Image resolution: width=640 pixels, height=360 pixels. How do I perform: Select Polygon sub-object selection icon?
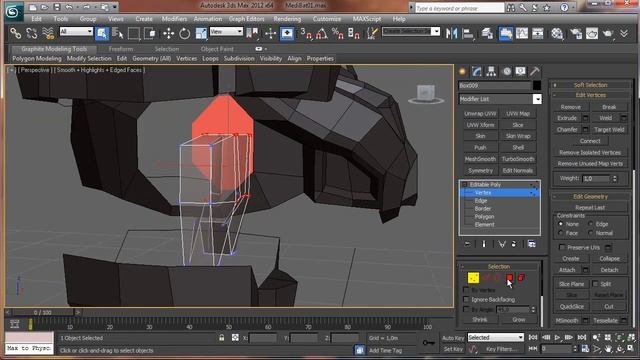pos(509,278)
